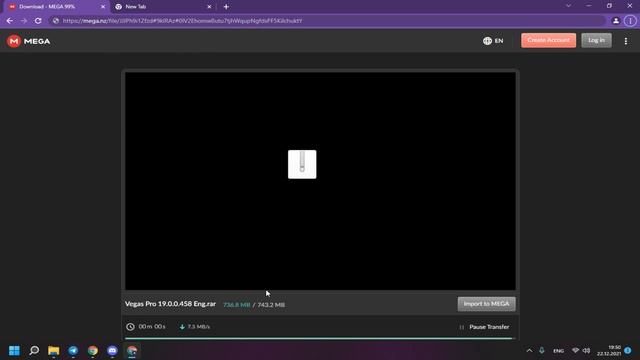
Task: Open Discord from taskbar
Action: tap(112, 351)
